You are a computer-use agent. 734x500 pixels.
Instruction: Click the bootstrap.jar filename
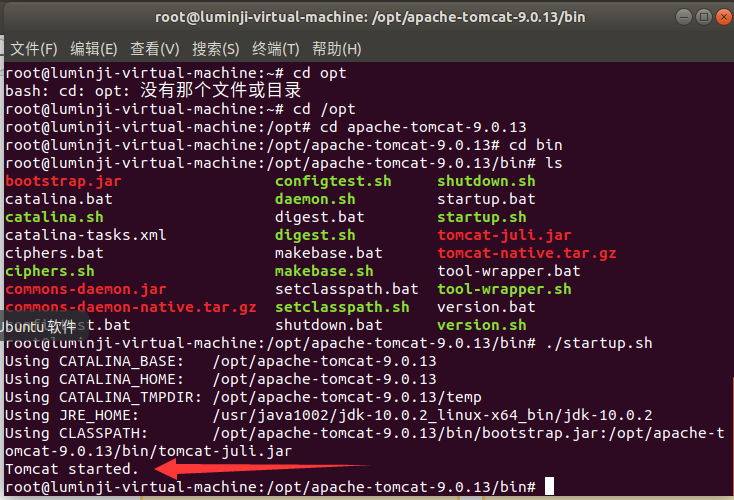click(x=63, y=181)
